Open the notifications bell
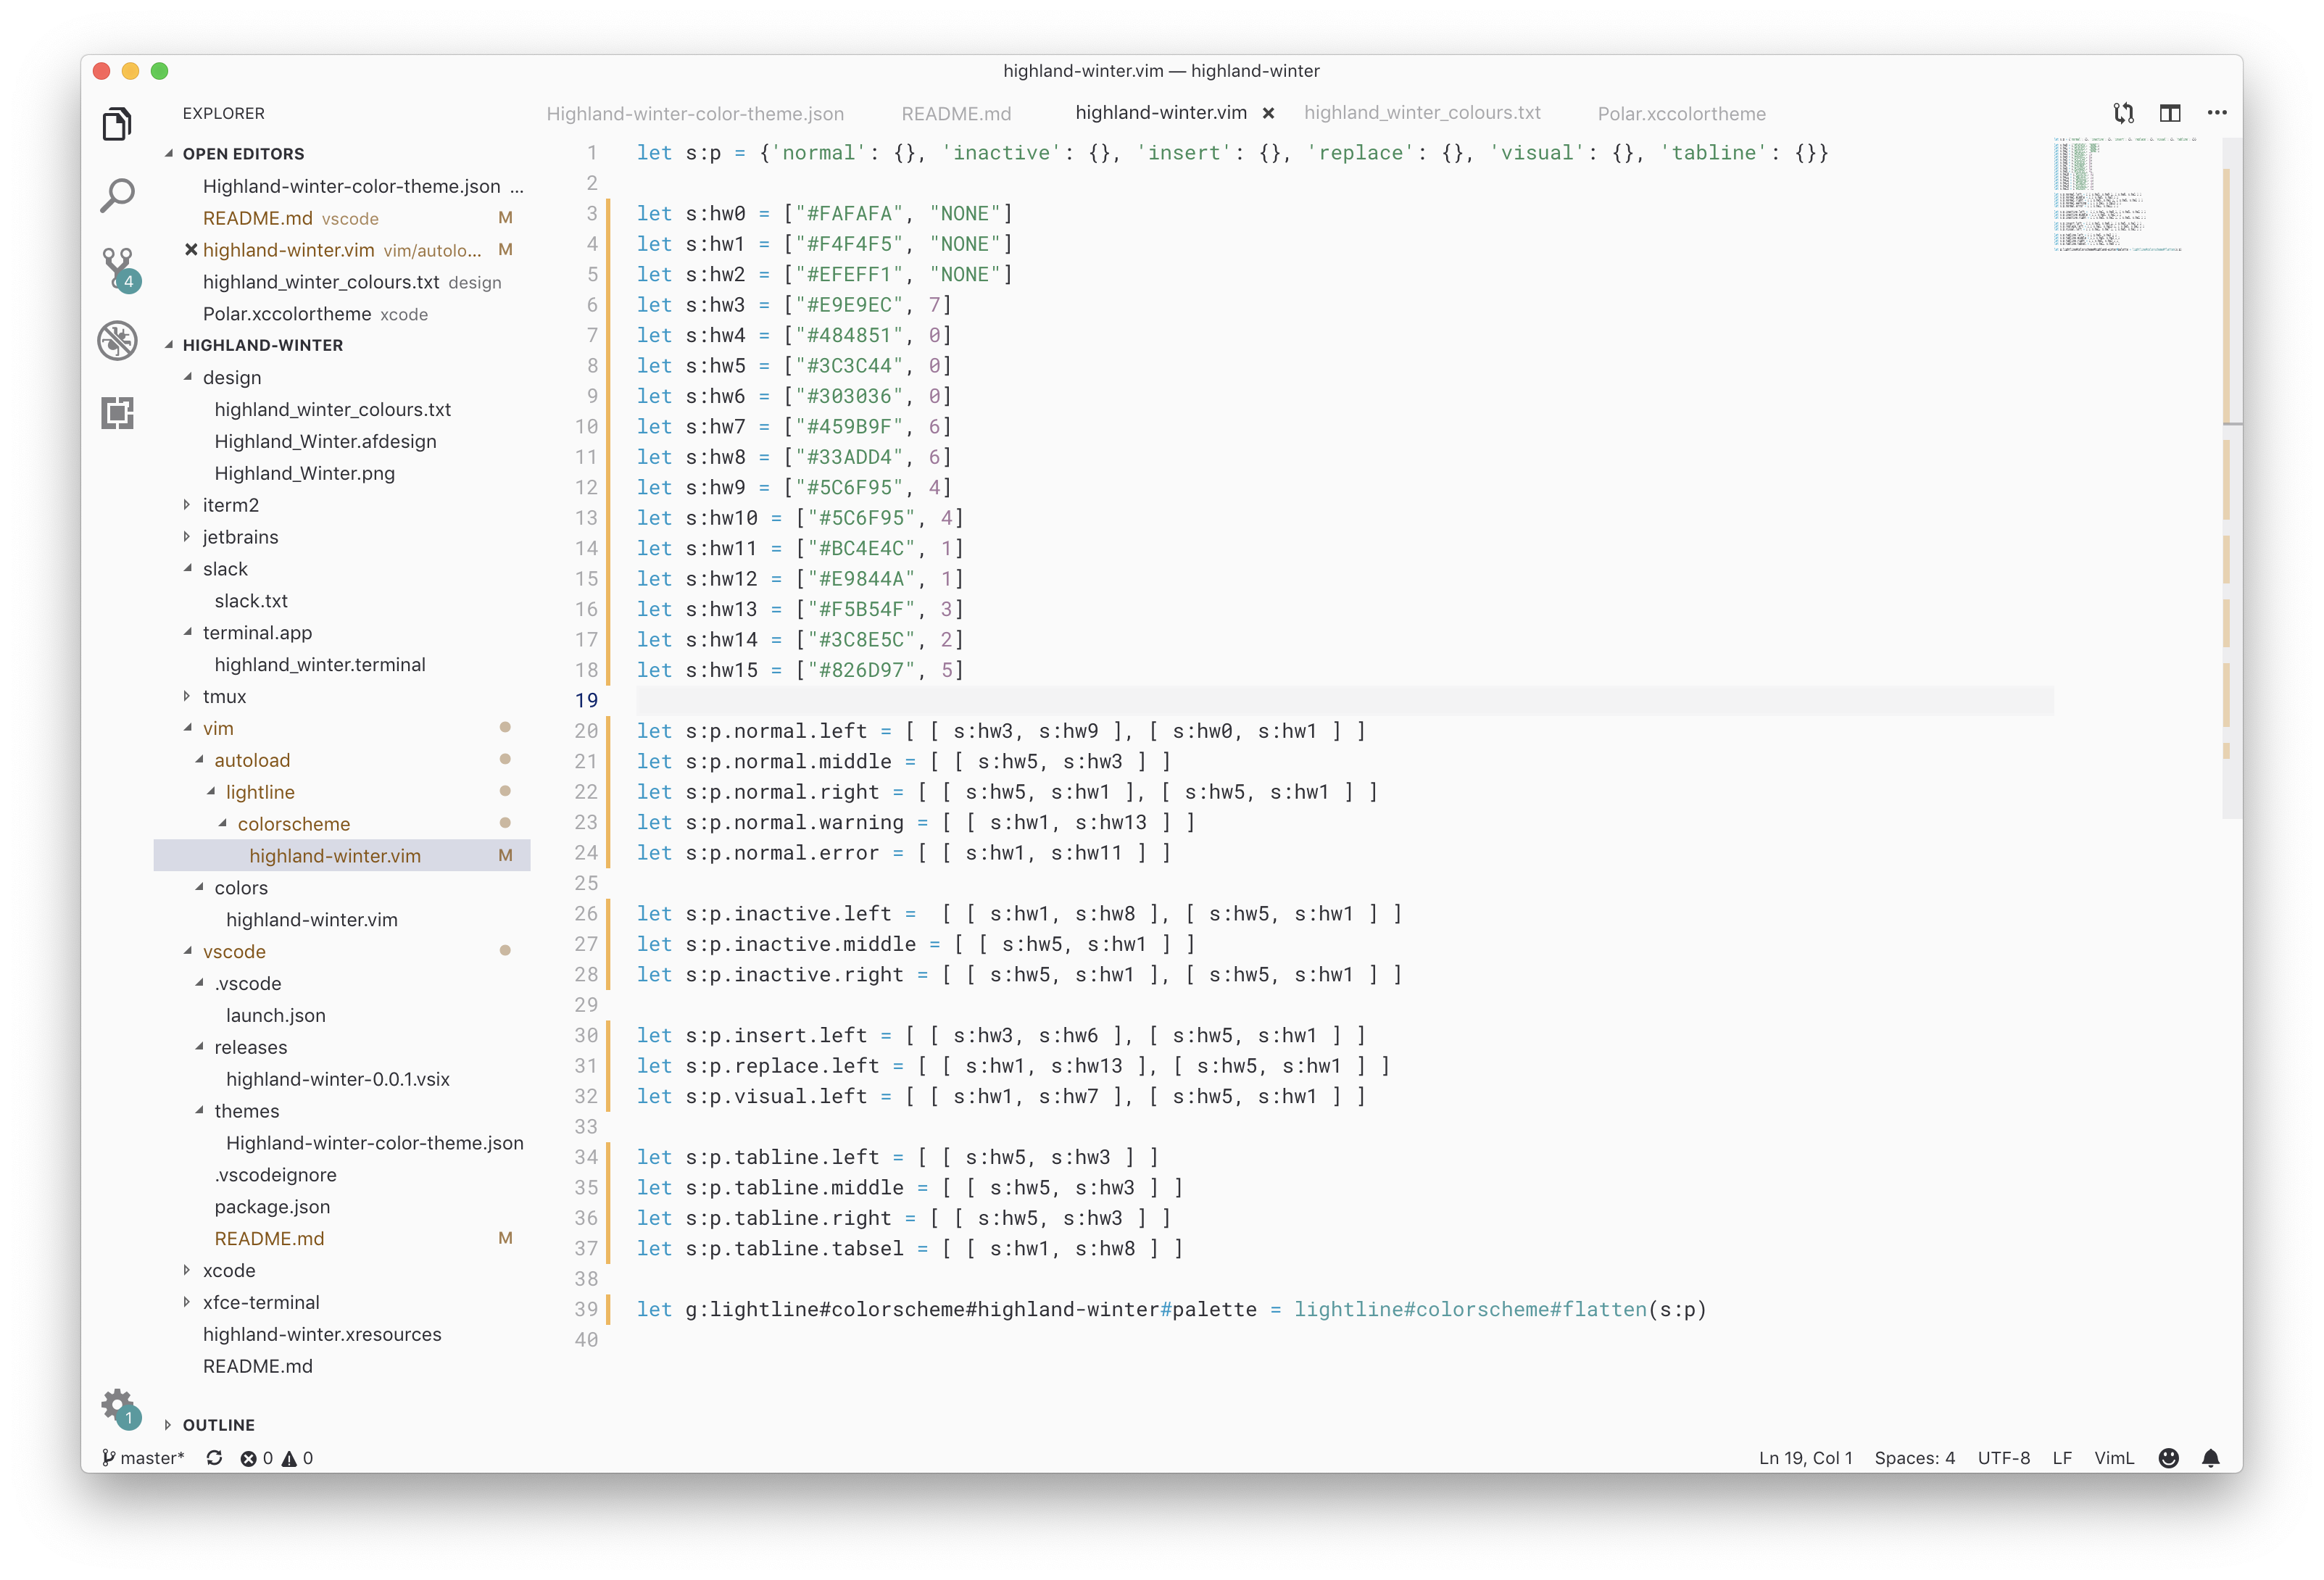The width and height of the screenshot is (2324, 1580). [x=2211, y=1458]
